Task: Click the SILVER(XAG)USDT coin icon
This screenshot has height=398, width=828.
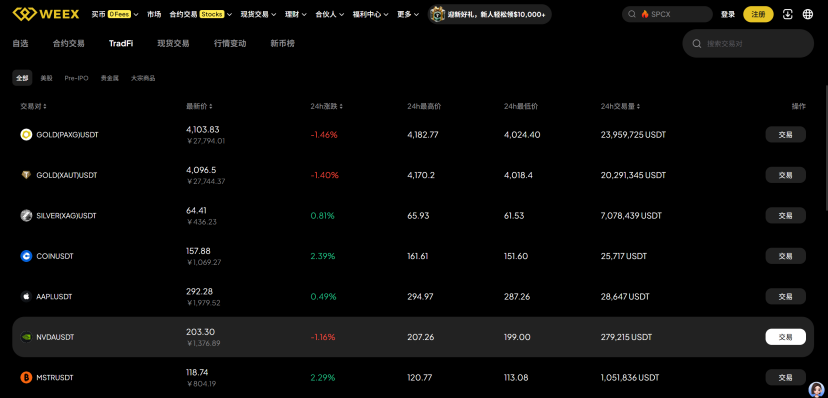Action: pos(26,215)
